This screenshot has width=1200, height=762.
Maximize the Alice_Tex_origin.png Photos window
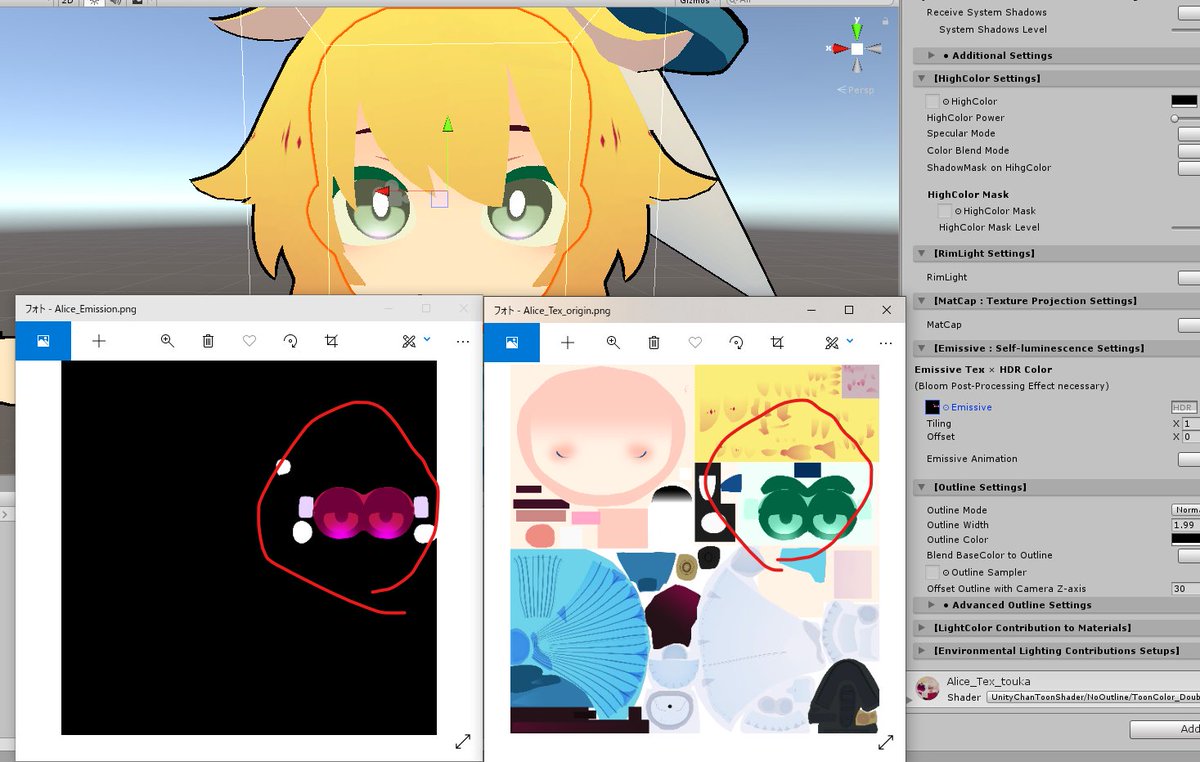click(849, 310)
